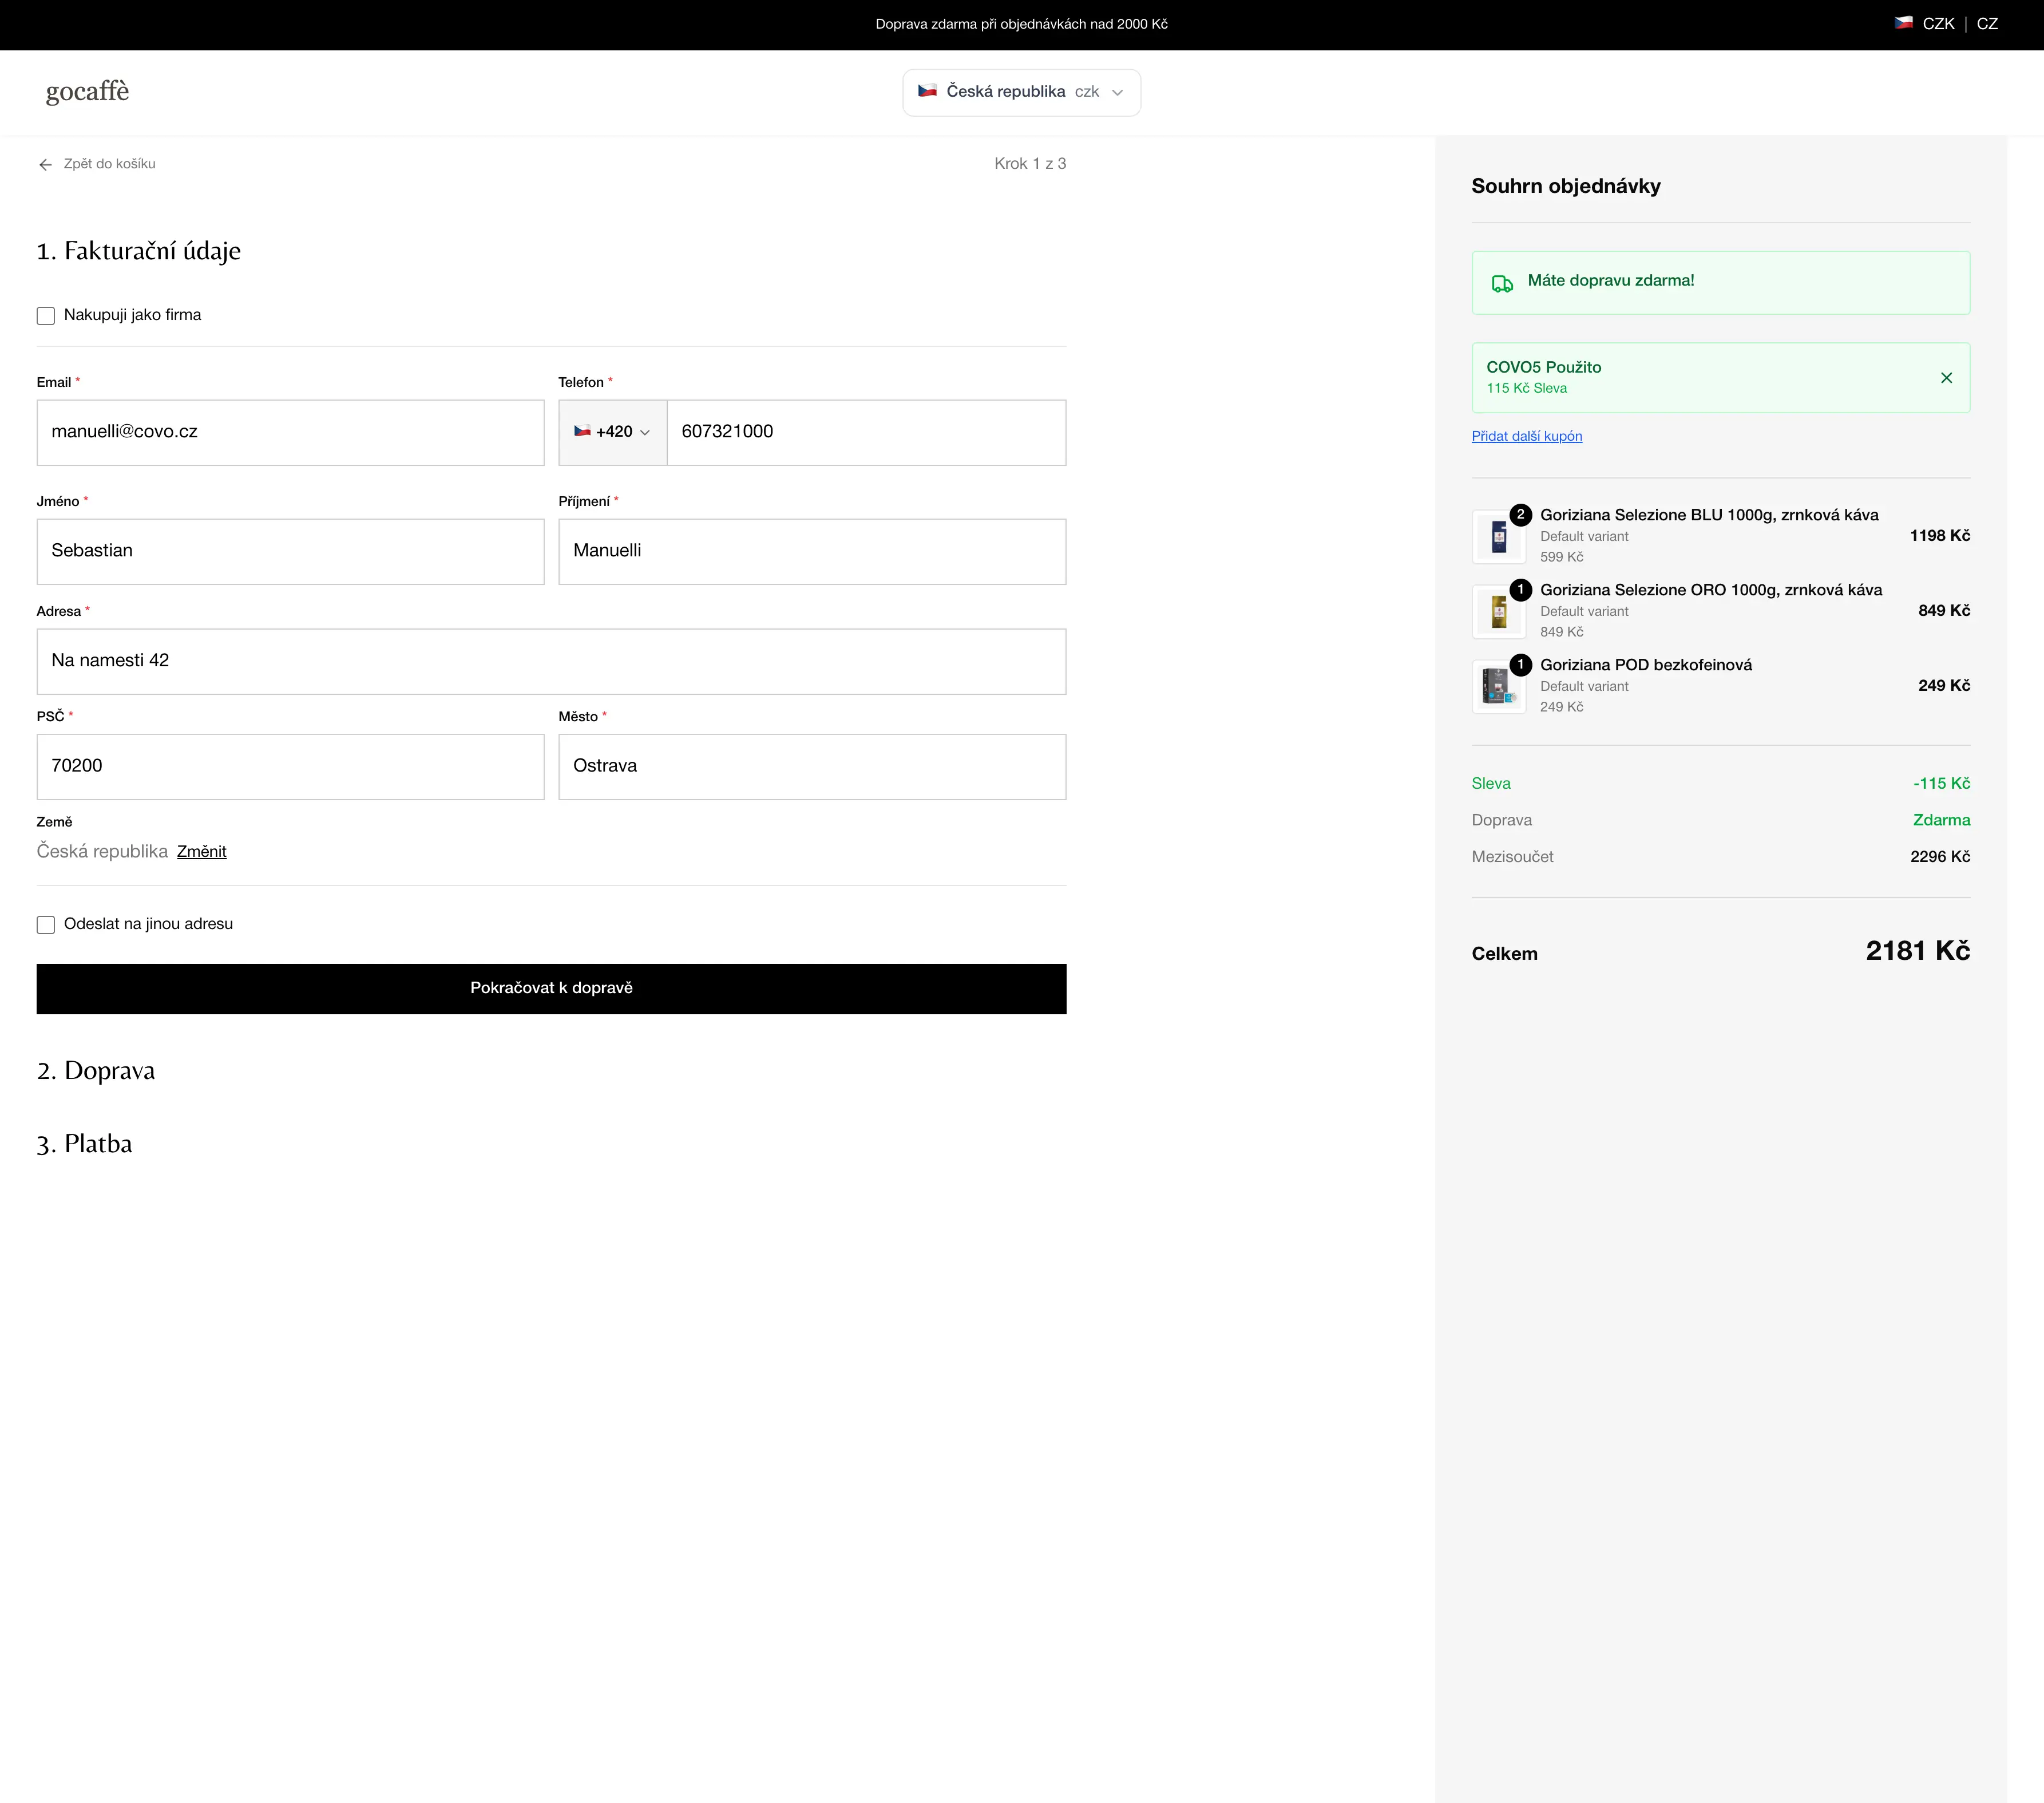Remove the COVO5 coupon with X icon
2044x1803 pixels.
coord(1946,378)
